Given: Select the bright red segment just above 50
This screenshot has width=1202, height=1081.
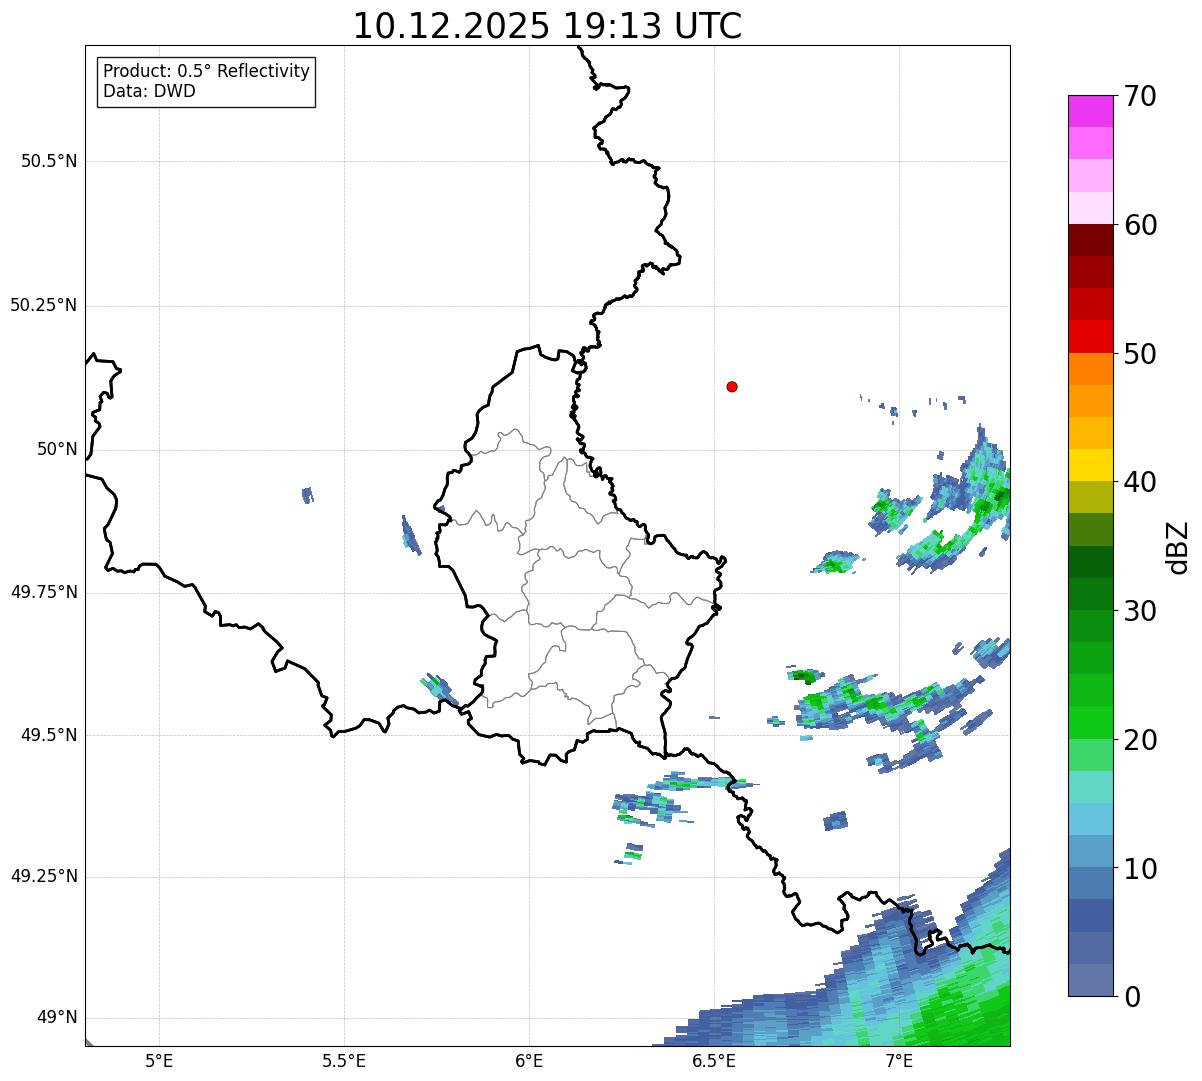Looking at the screenshot, I should point(1090,336).
